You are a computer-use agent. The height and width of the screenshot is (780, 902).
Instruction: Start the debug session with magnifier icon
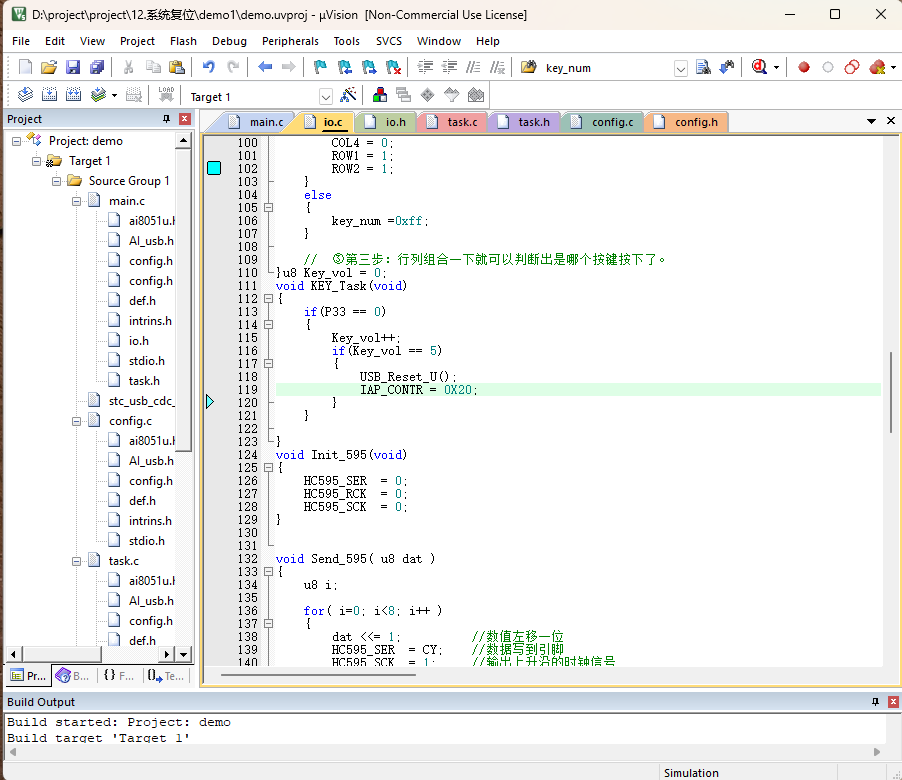[761, 67]
